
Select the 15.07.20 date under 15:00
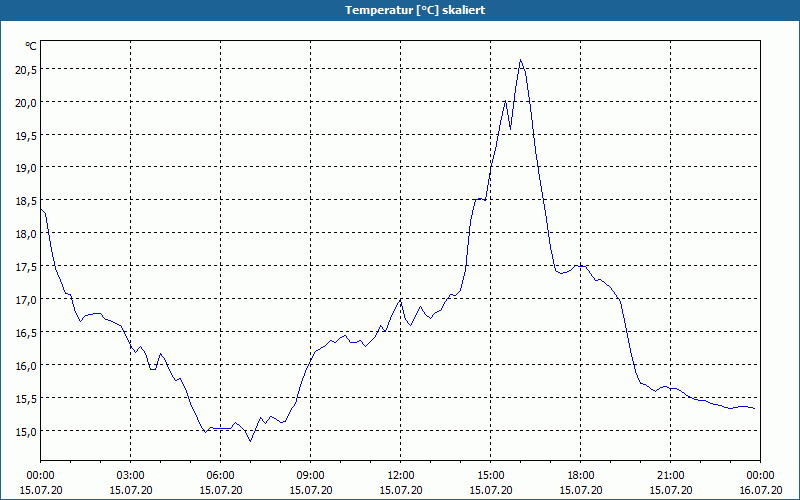point(491,490)
